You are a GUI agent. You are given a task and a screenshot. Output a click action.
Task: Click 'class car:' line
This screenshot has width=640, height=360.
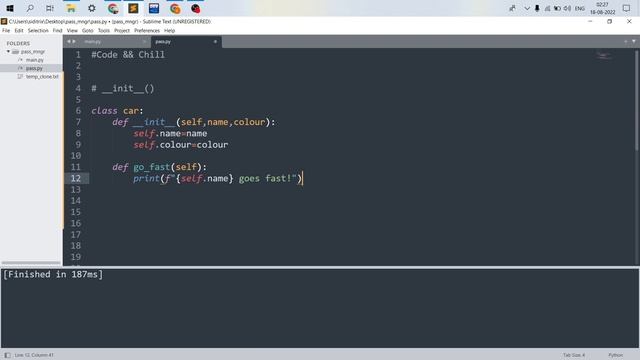(117, 111)
